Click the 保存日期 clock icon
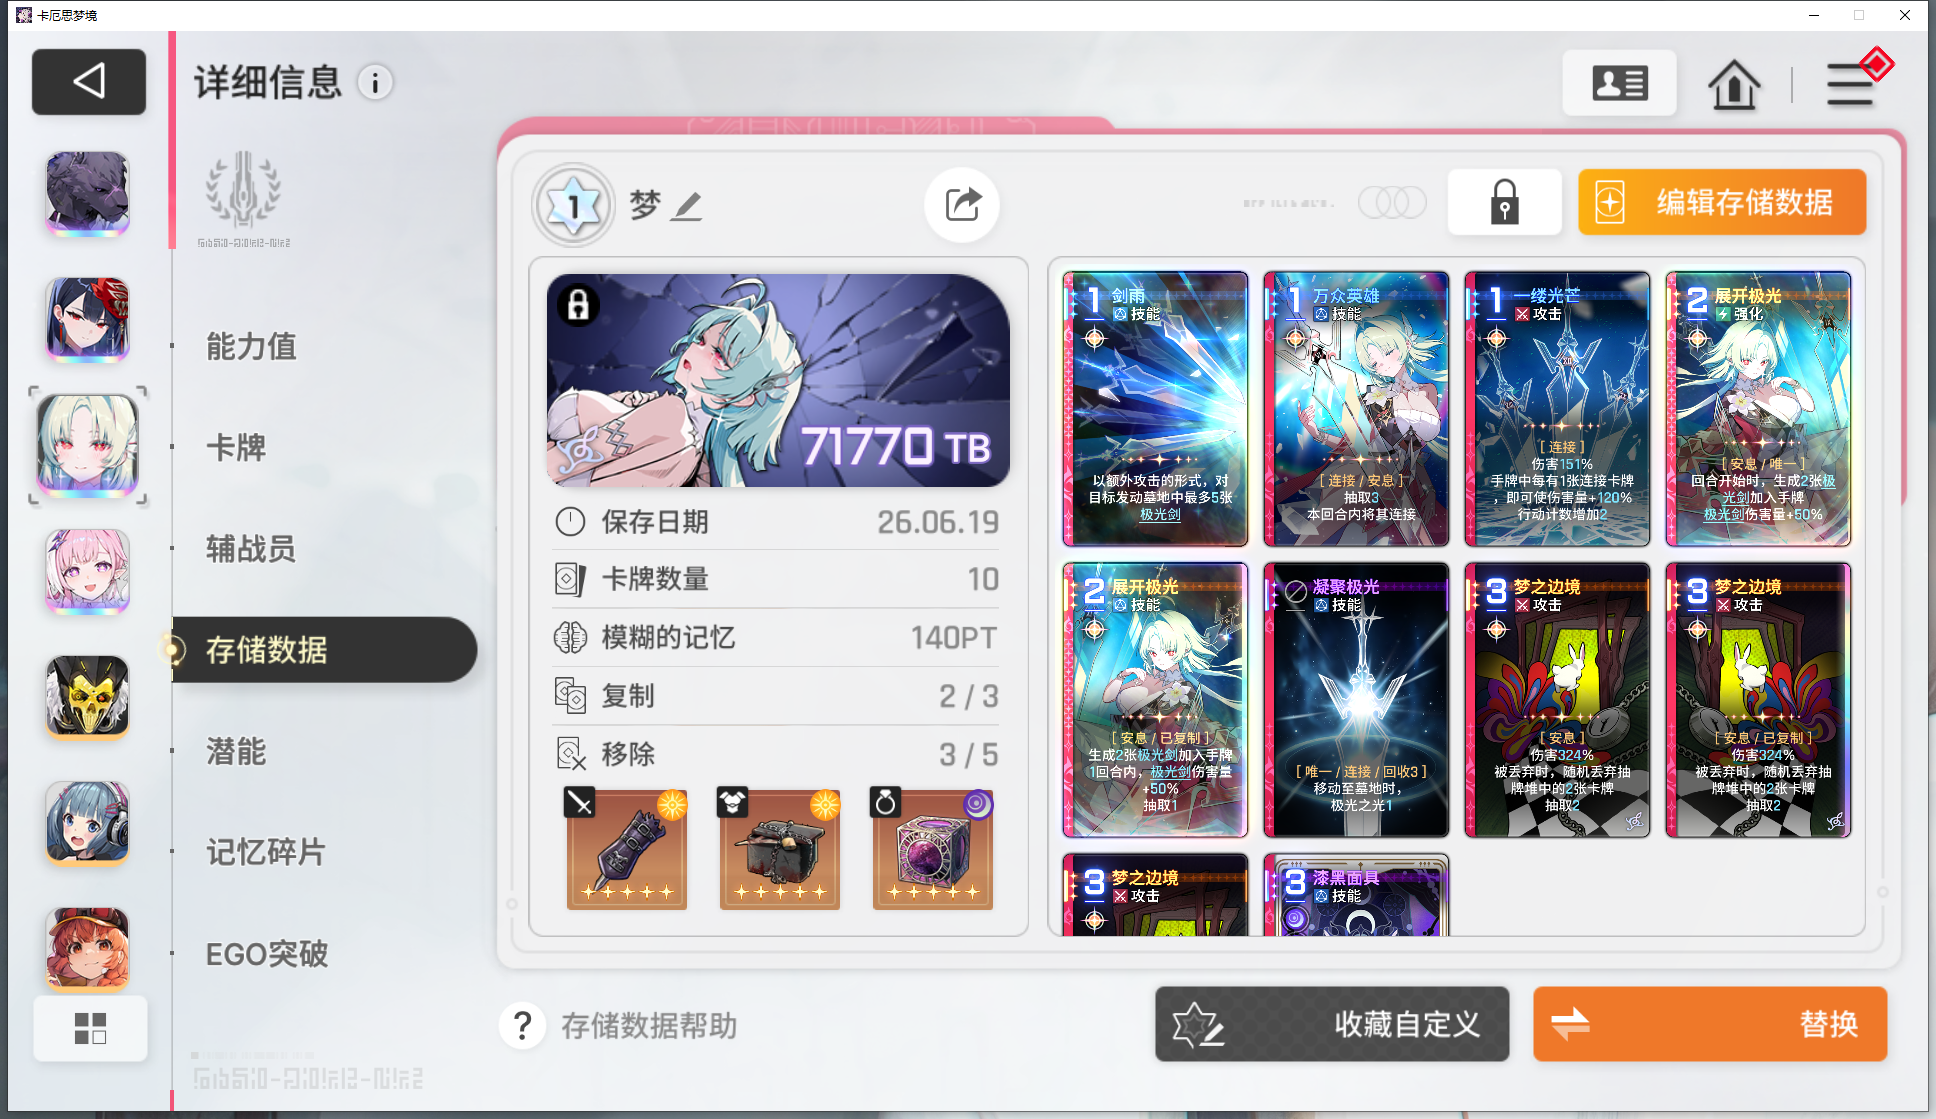1936x1119 pixels. coord(570,521)
